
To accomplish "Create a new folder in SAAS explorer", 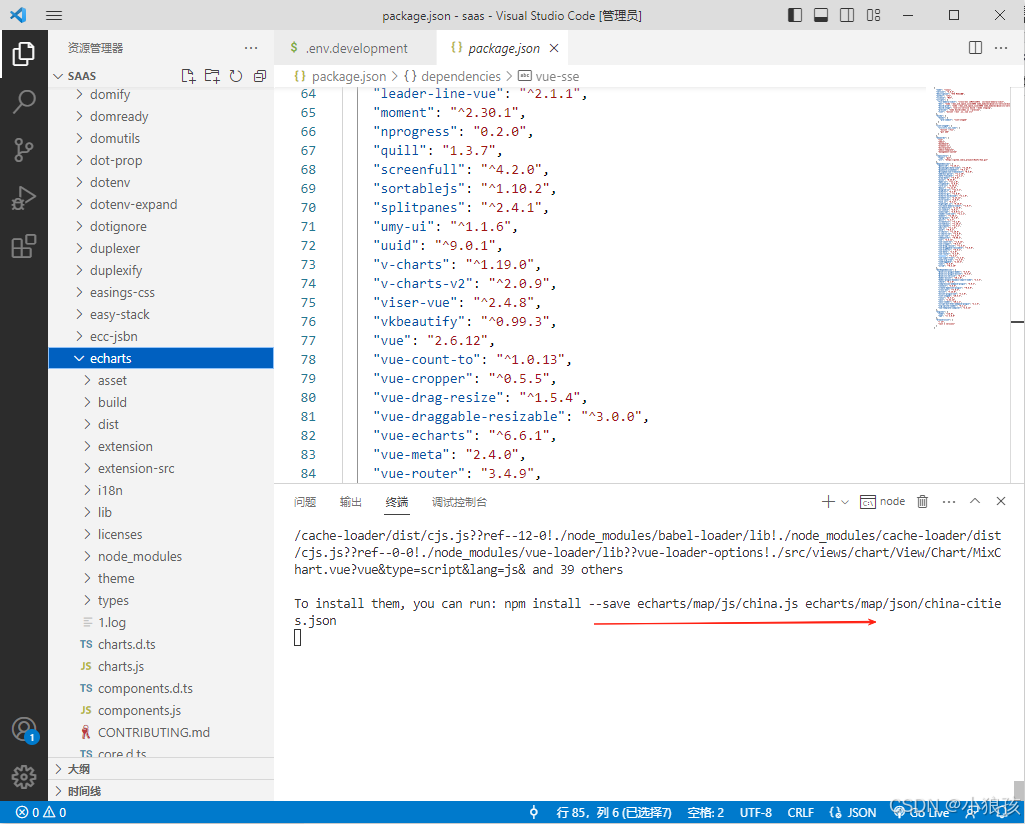I will [x=212, y=76].
